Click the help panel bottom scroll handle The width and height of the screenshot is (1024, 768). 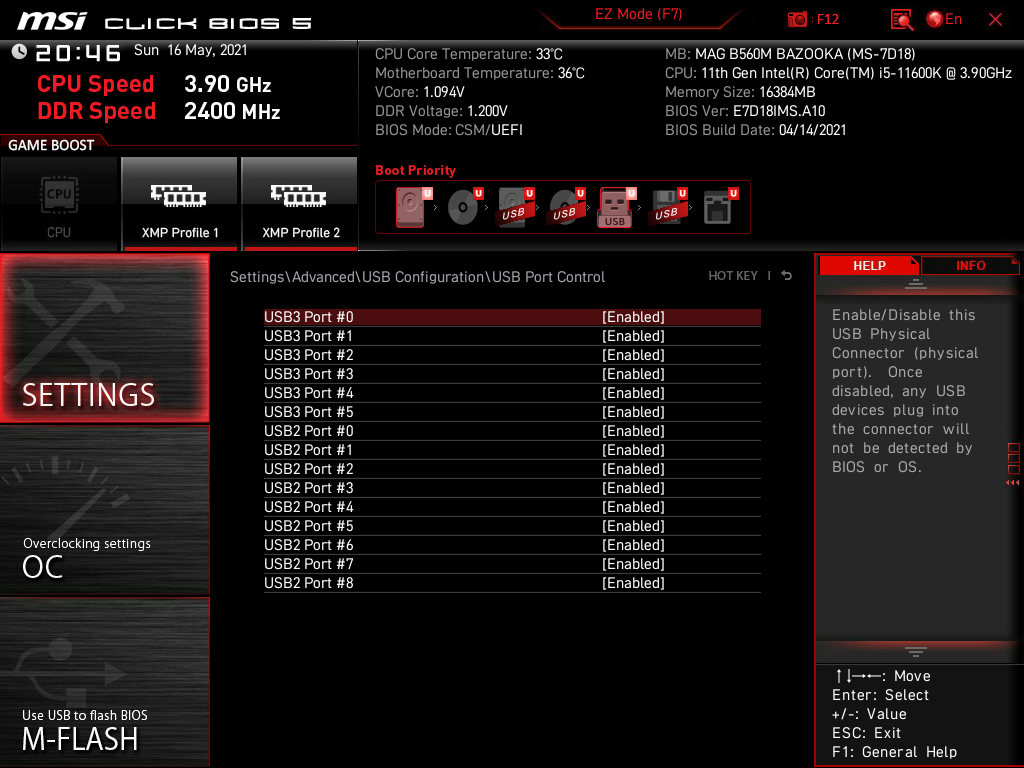click(x=916, y=652)
